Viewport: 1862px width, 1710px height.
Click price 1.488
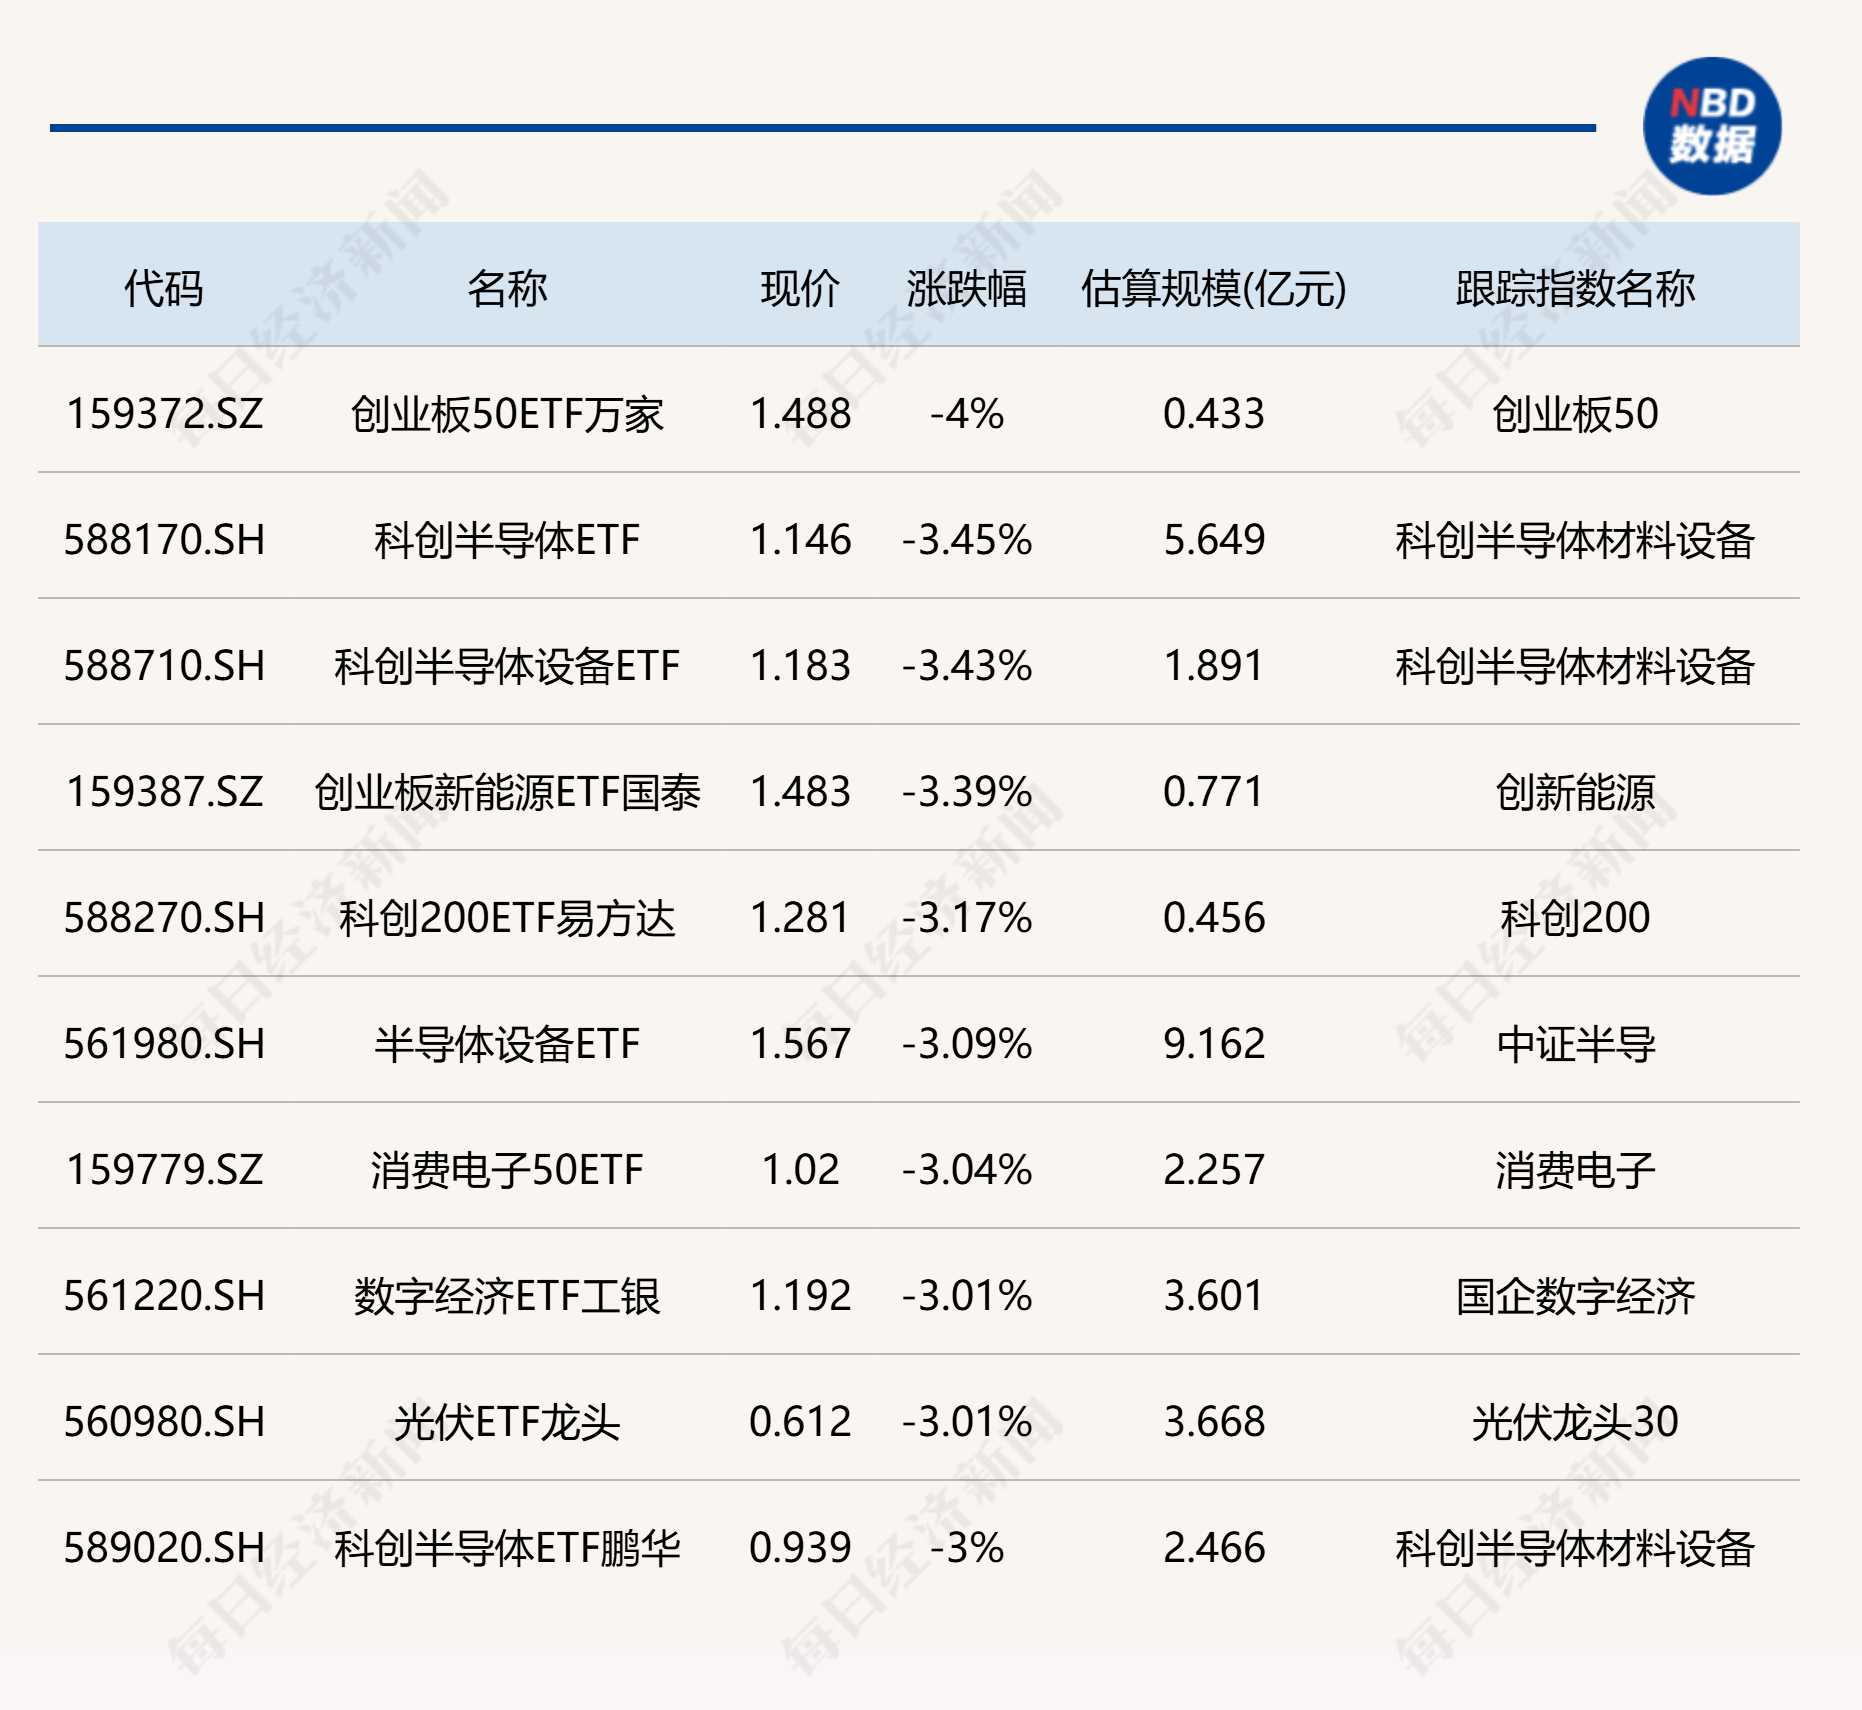[800, 414]
